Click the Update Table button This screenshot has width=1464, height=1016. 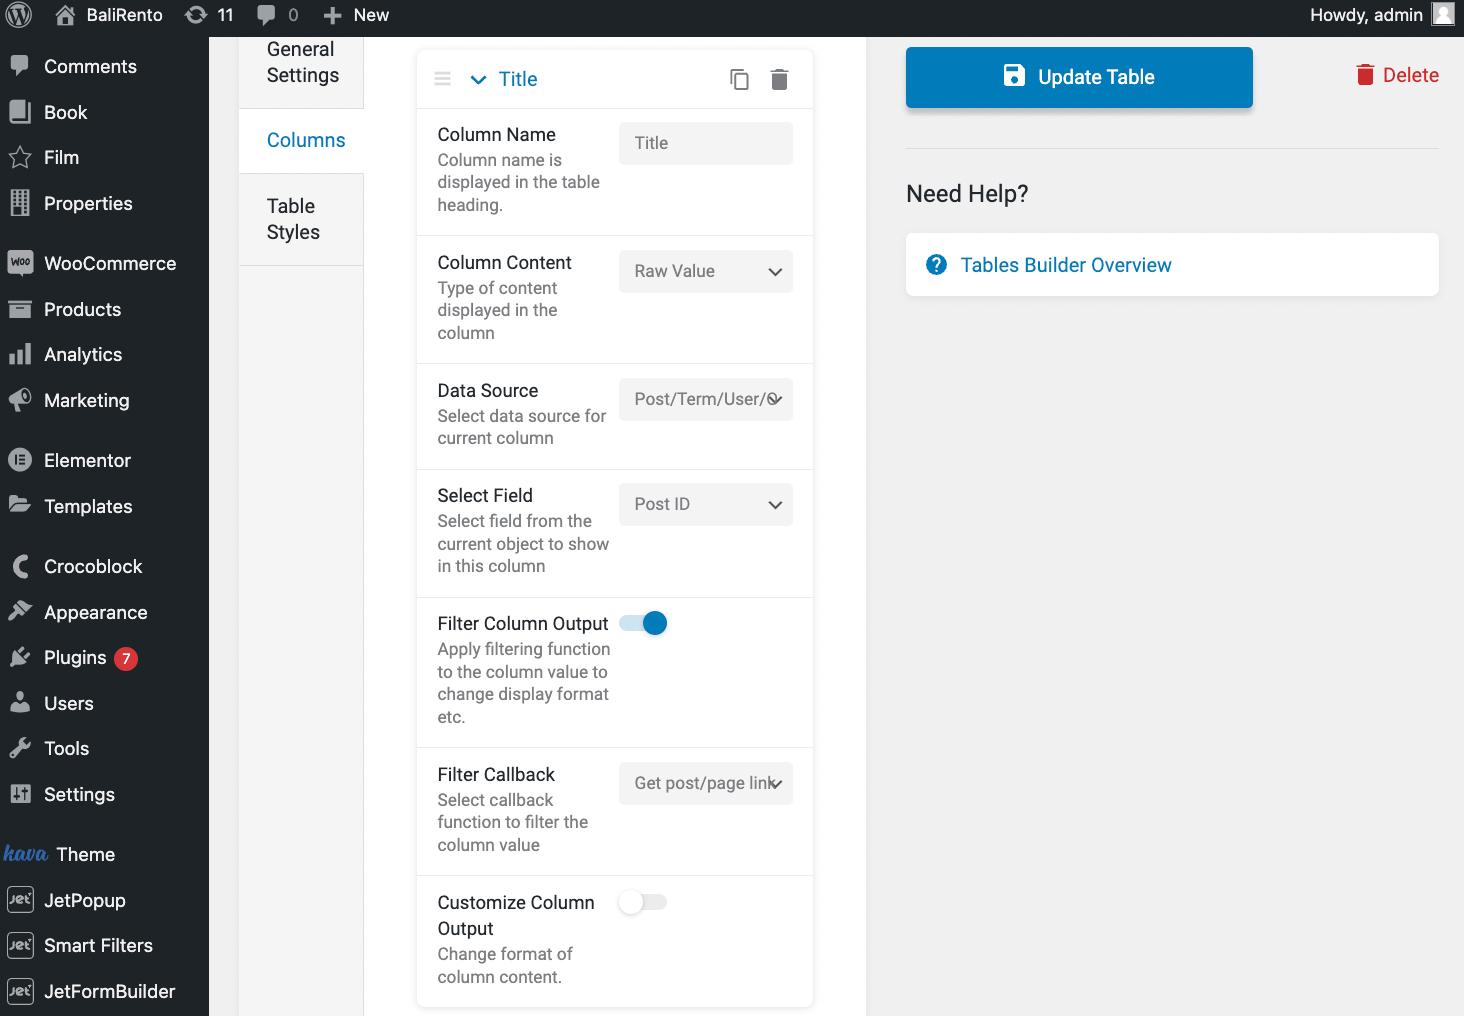(x=1079, y=77)
